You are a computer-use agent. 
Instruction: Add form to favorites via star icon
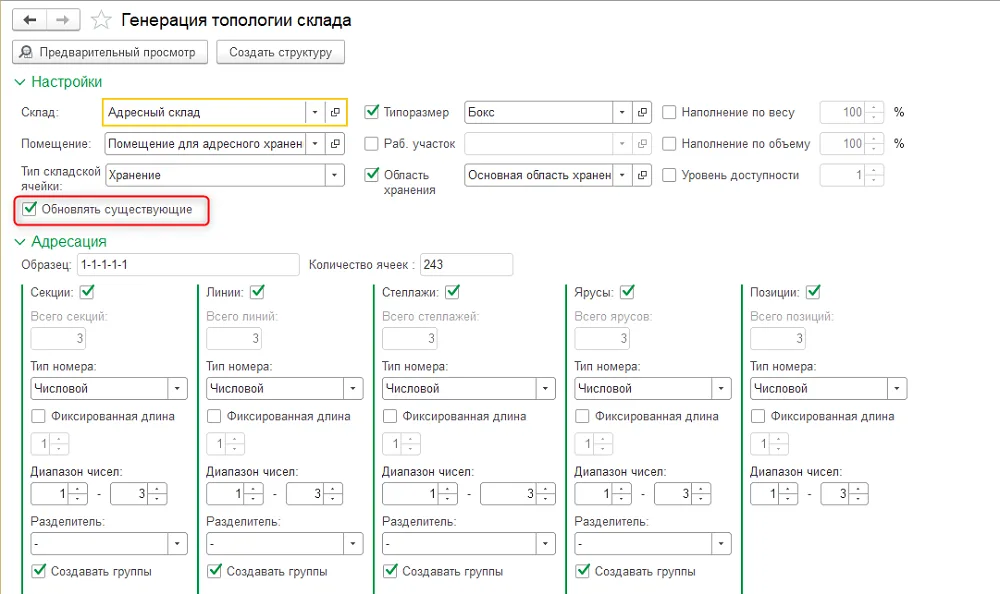[x=101, y=20]
